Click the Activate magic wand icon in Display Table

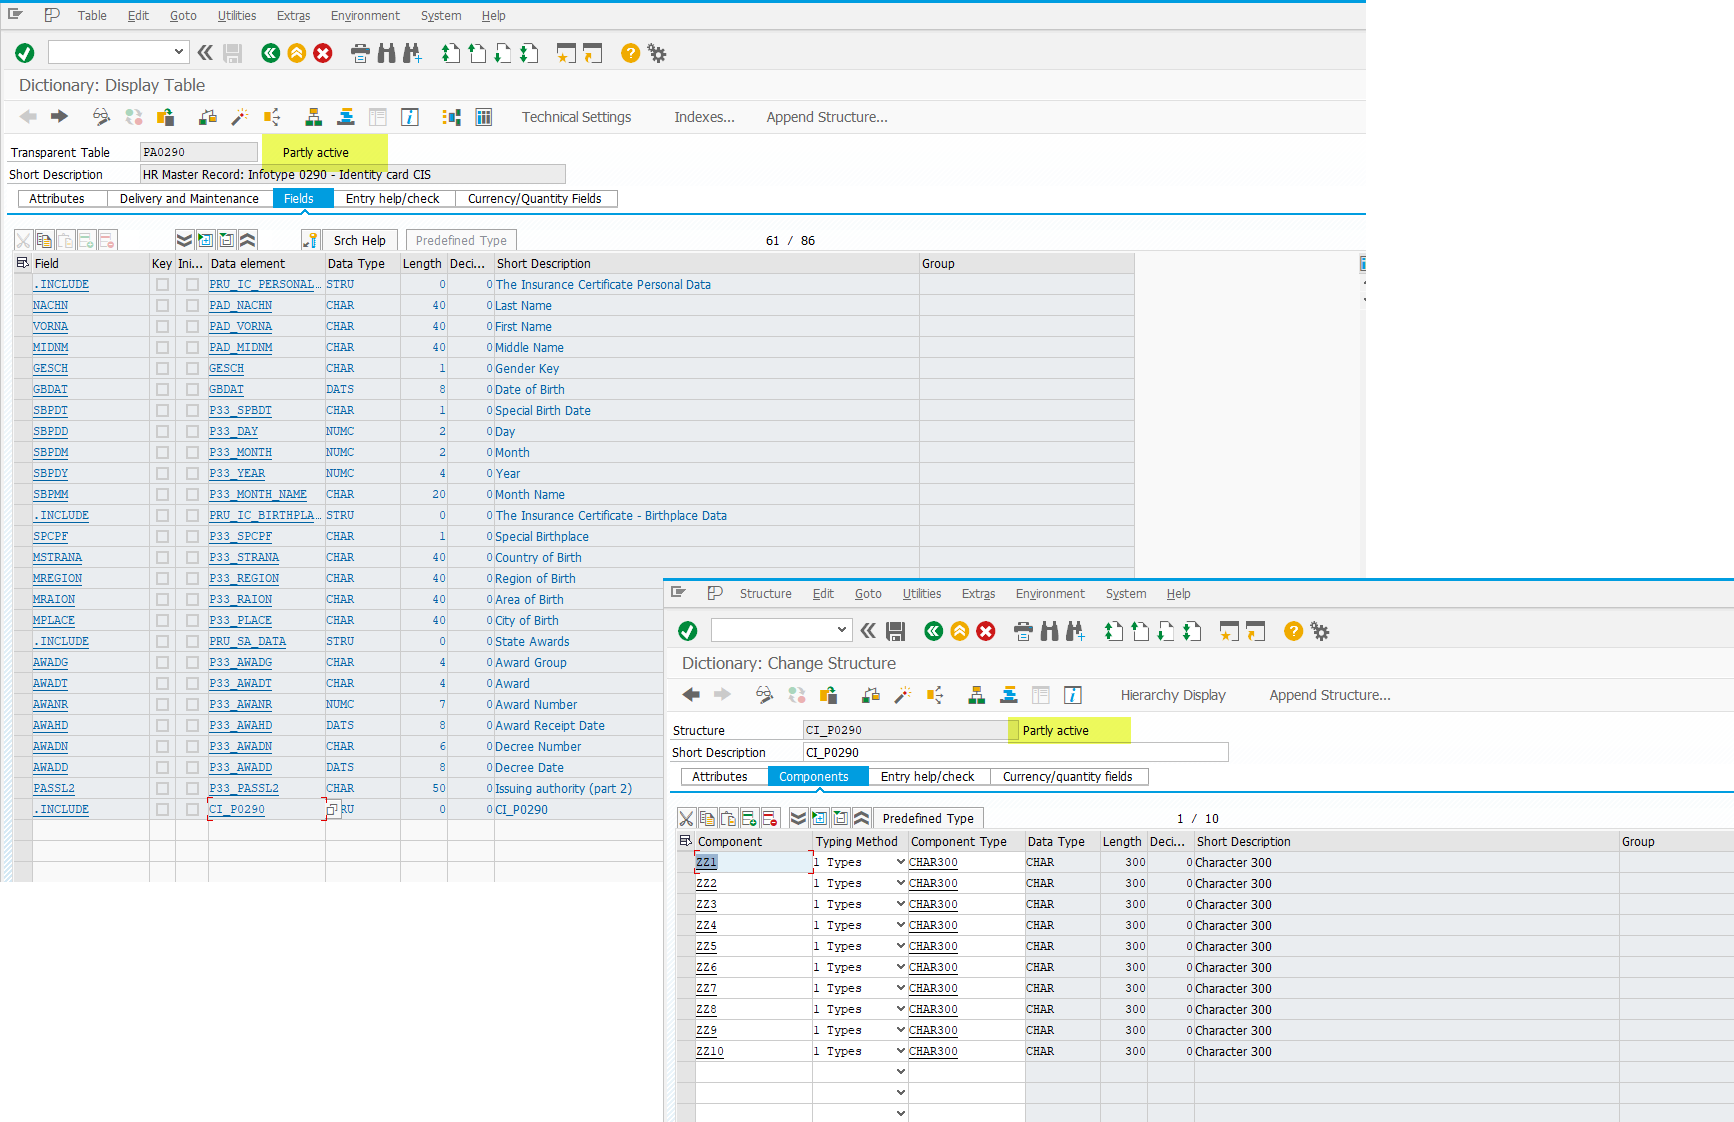(240, 117)
